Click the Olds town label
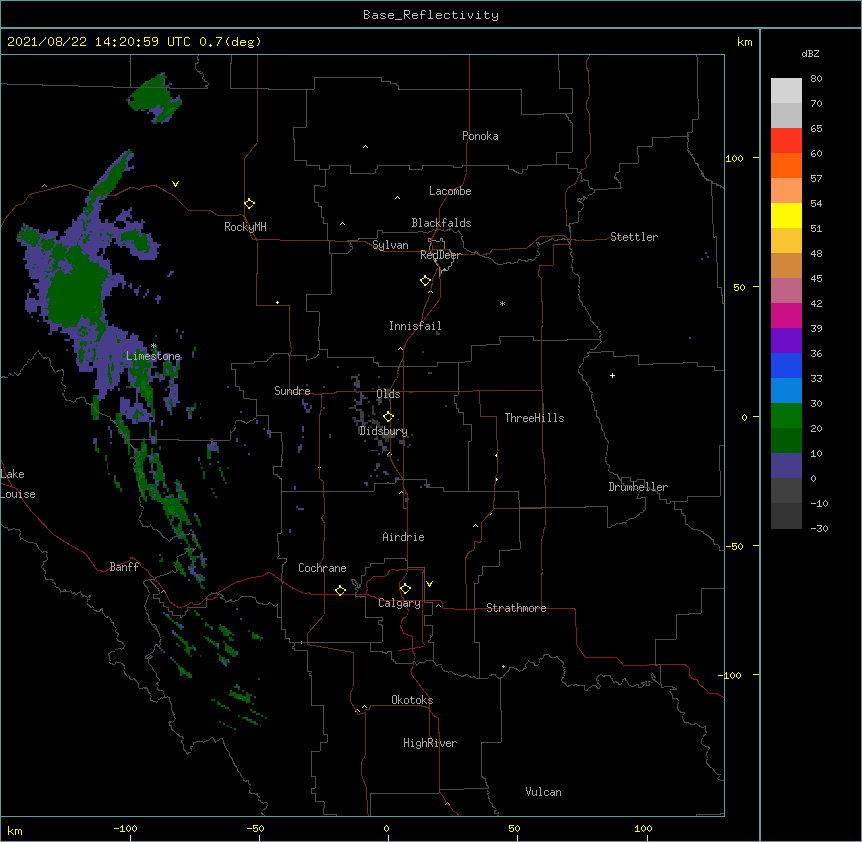 388,394
